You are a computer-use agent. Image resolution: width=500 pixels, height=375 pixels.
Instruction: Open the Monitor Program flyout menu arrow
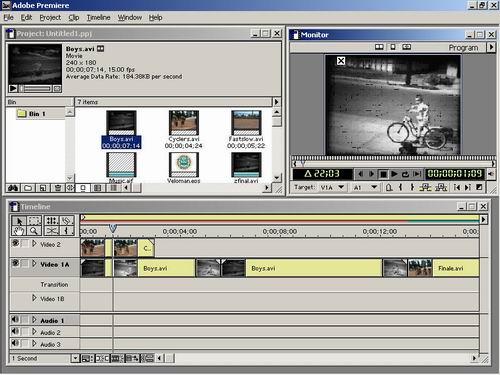point(491,47)
